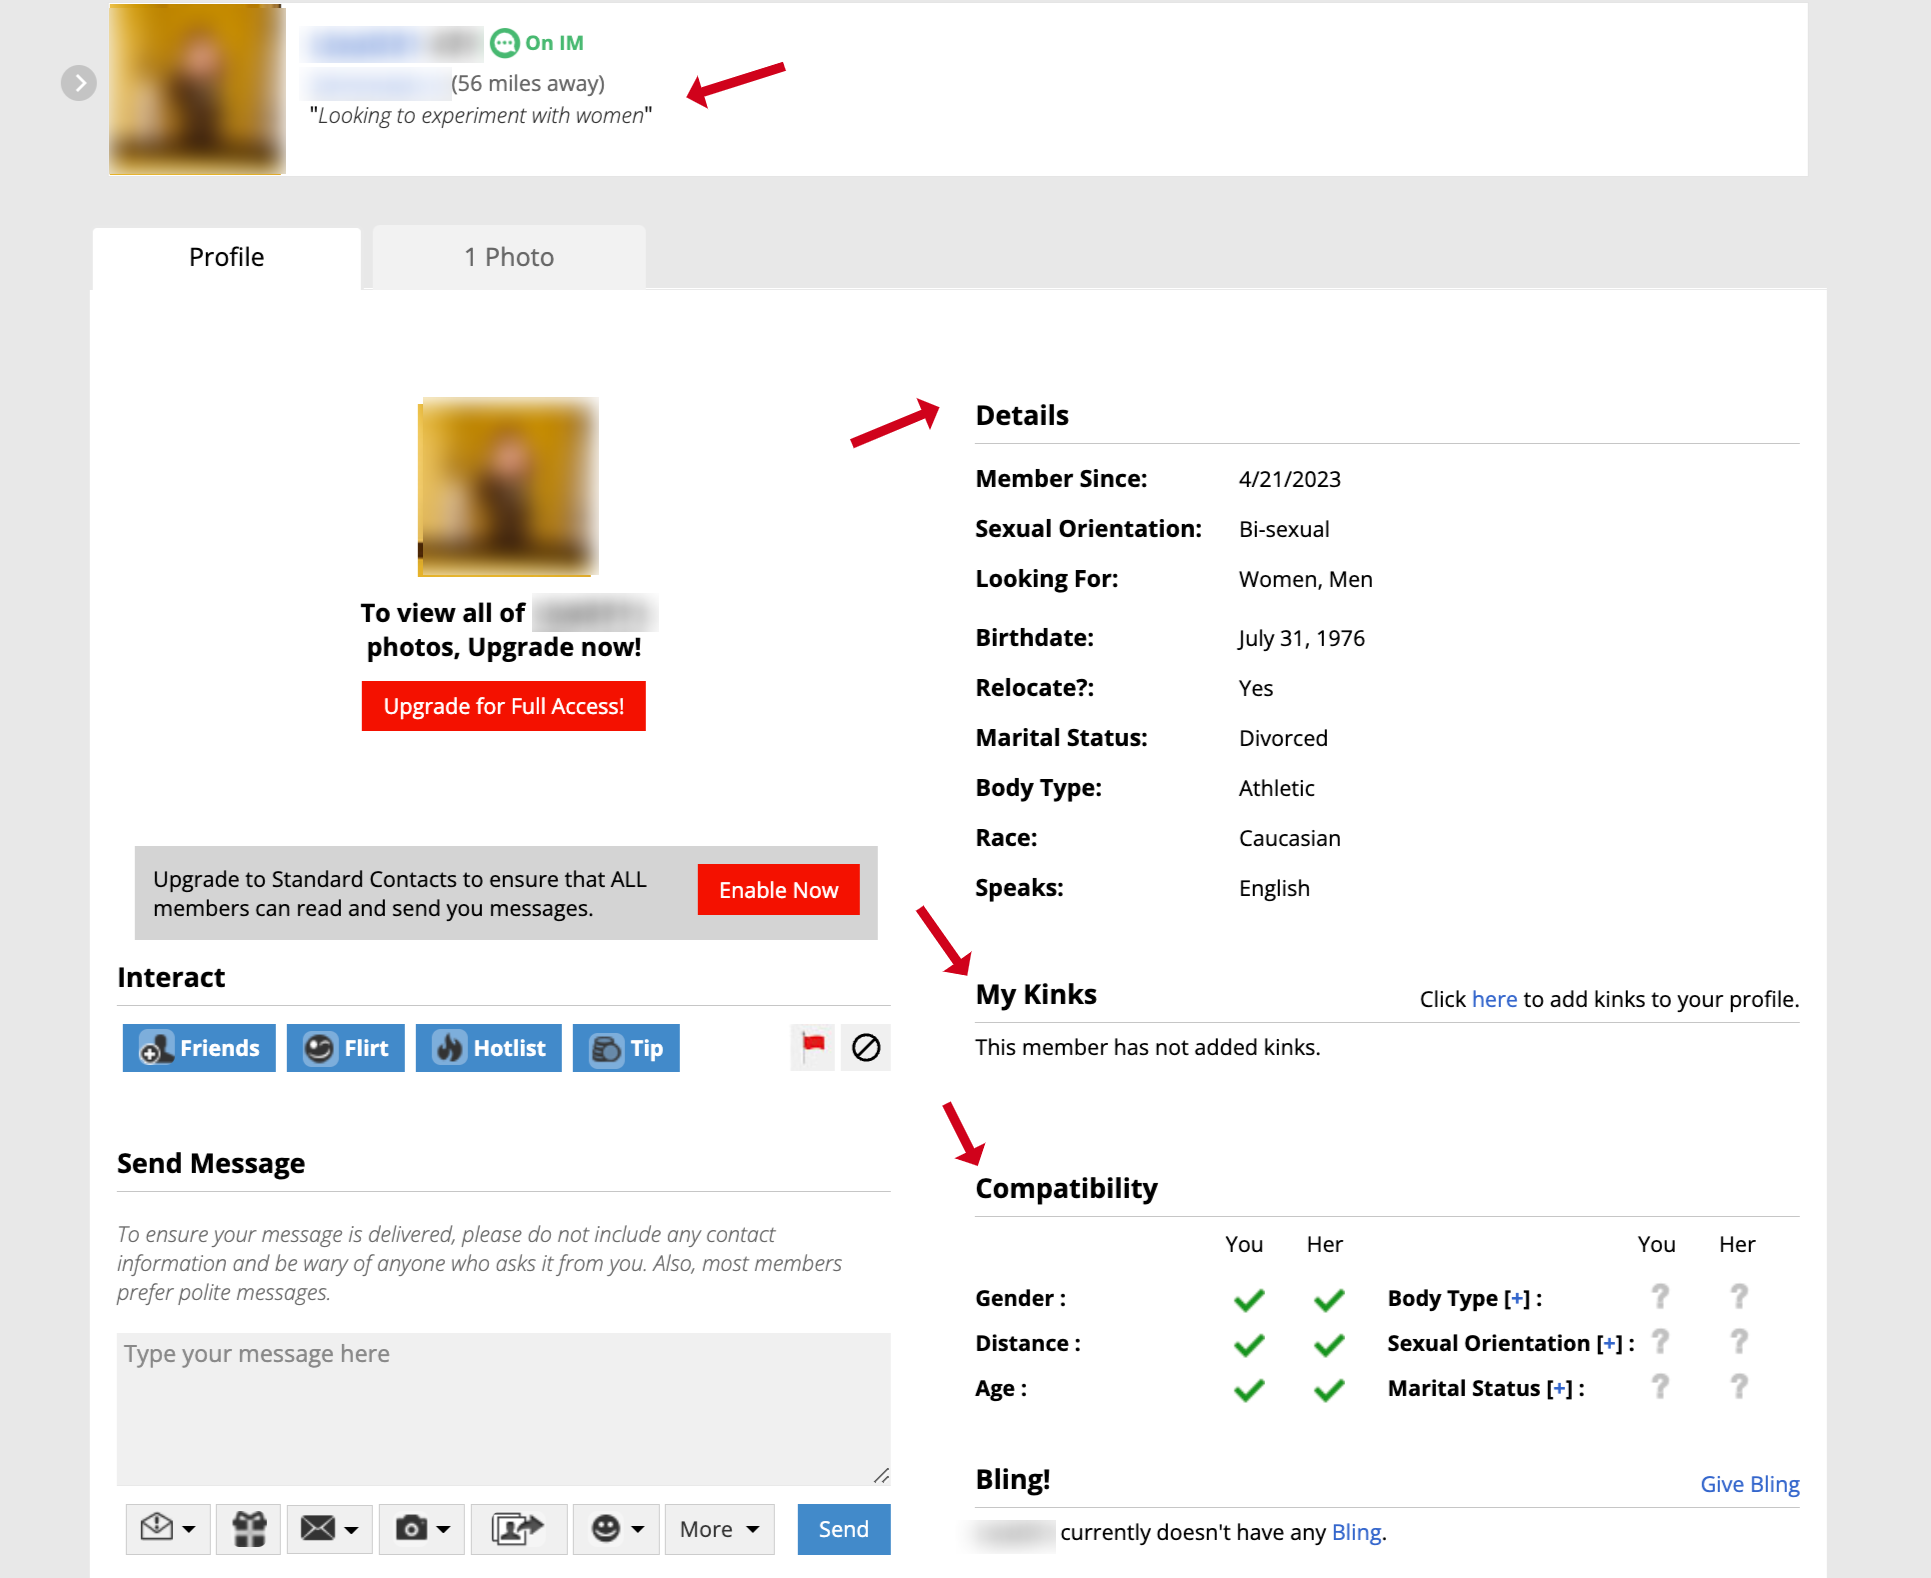This screenshot has width=1931, height=1578.
Task: Click the gift icon in message toolbar
Action: (249, 1528)
